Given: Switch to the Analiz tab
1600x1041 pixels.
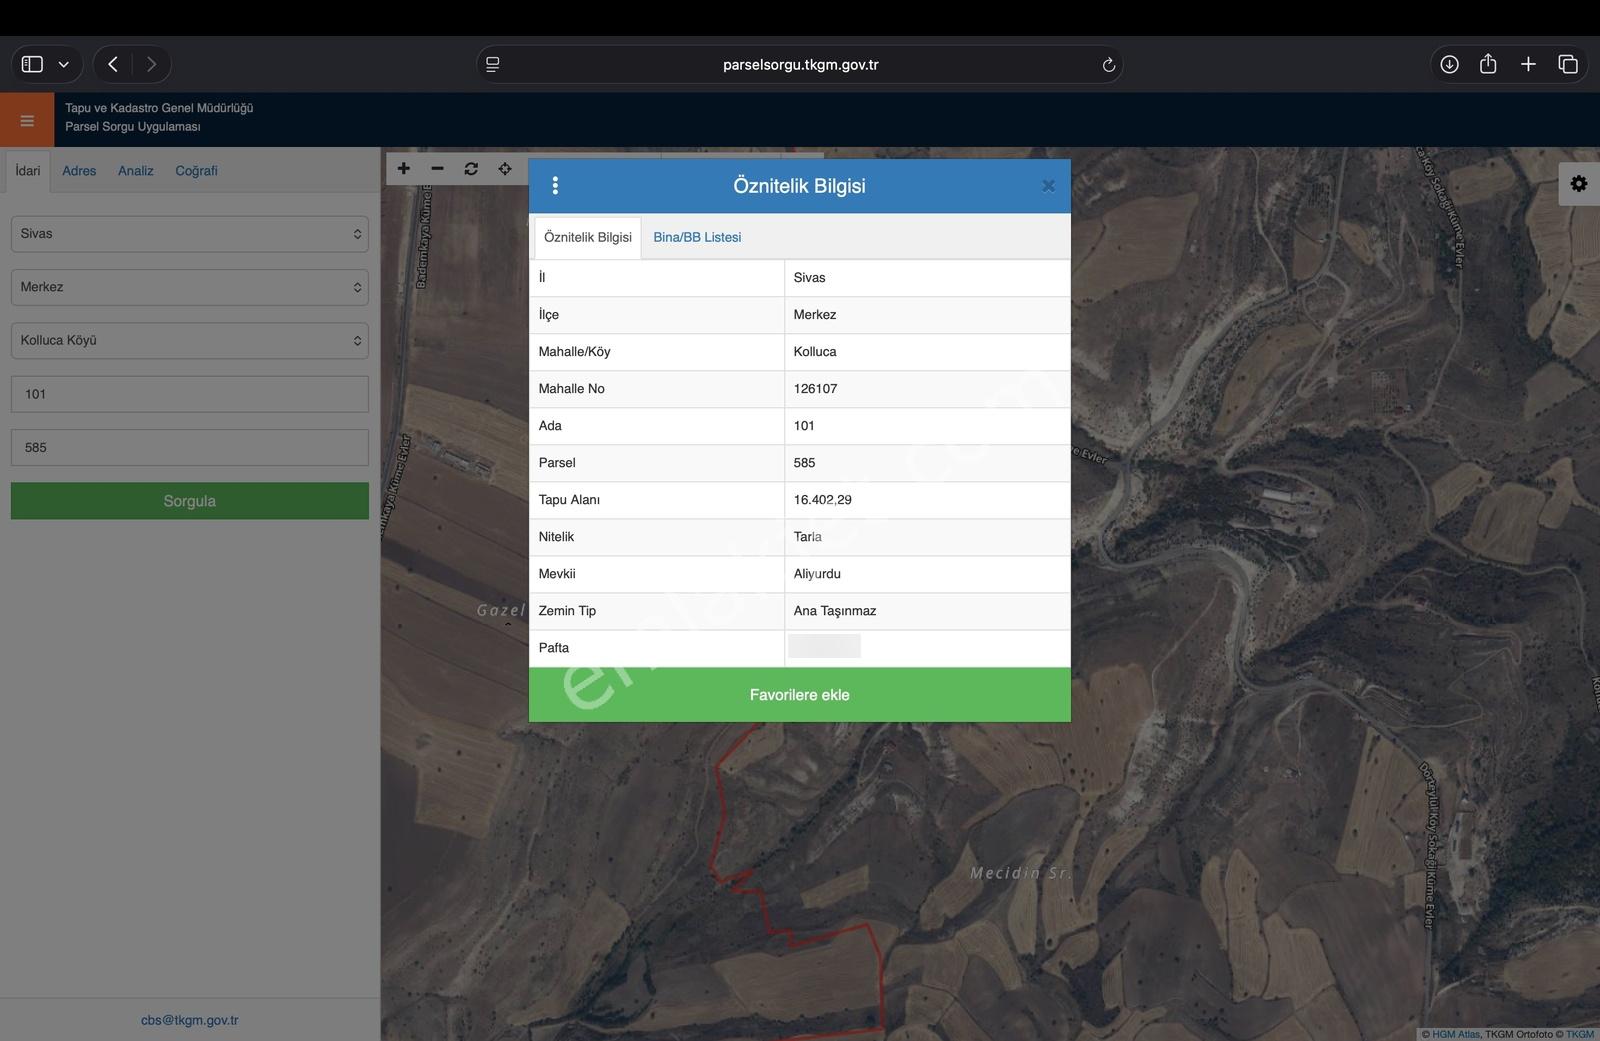Looking at the screenshot, I should pyautogui.click(x=136, y=171).
